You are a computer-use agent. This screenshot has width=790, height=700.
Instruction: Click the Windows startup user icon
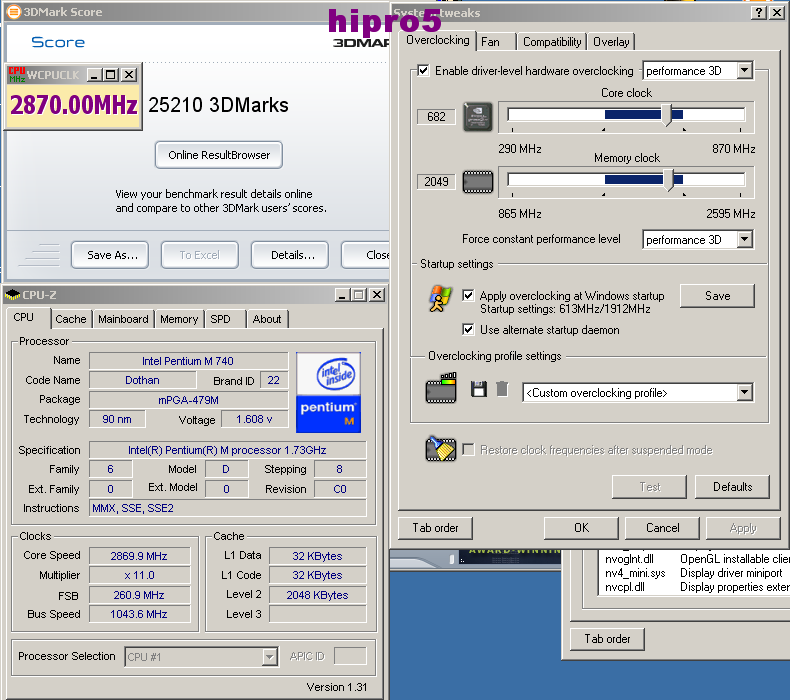440,299
